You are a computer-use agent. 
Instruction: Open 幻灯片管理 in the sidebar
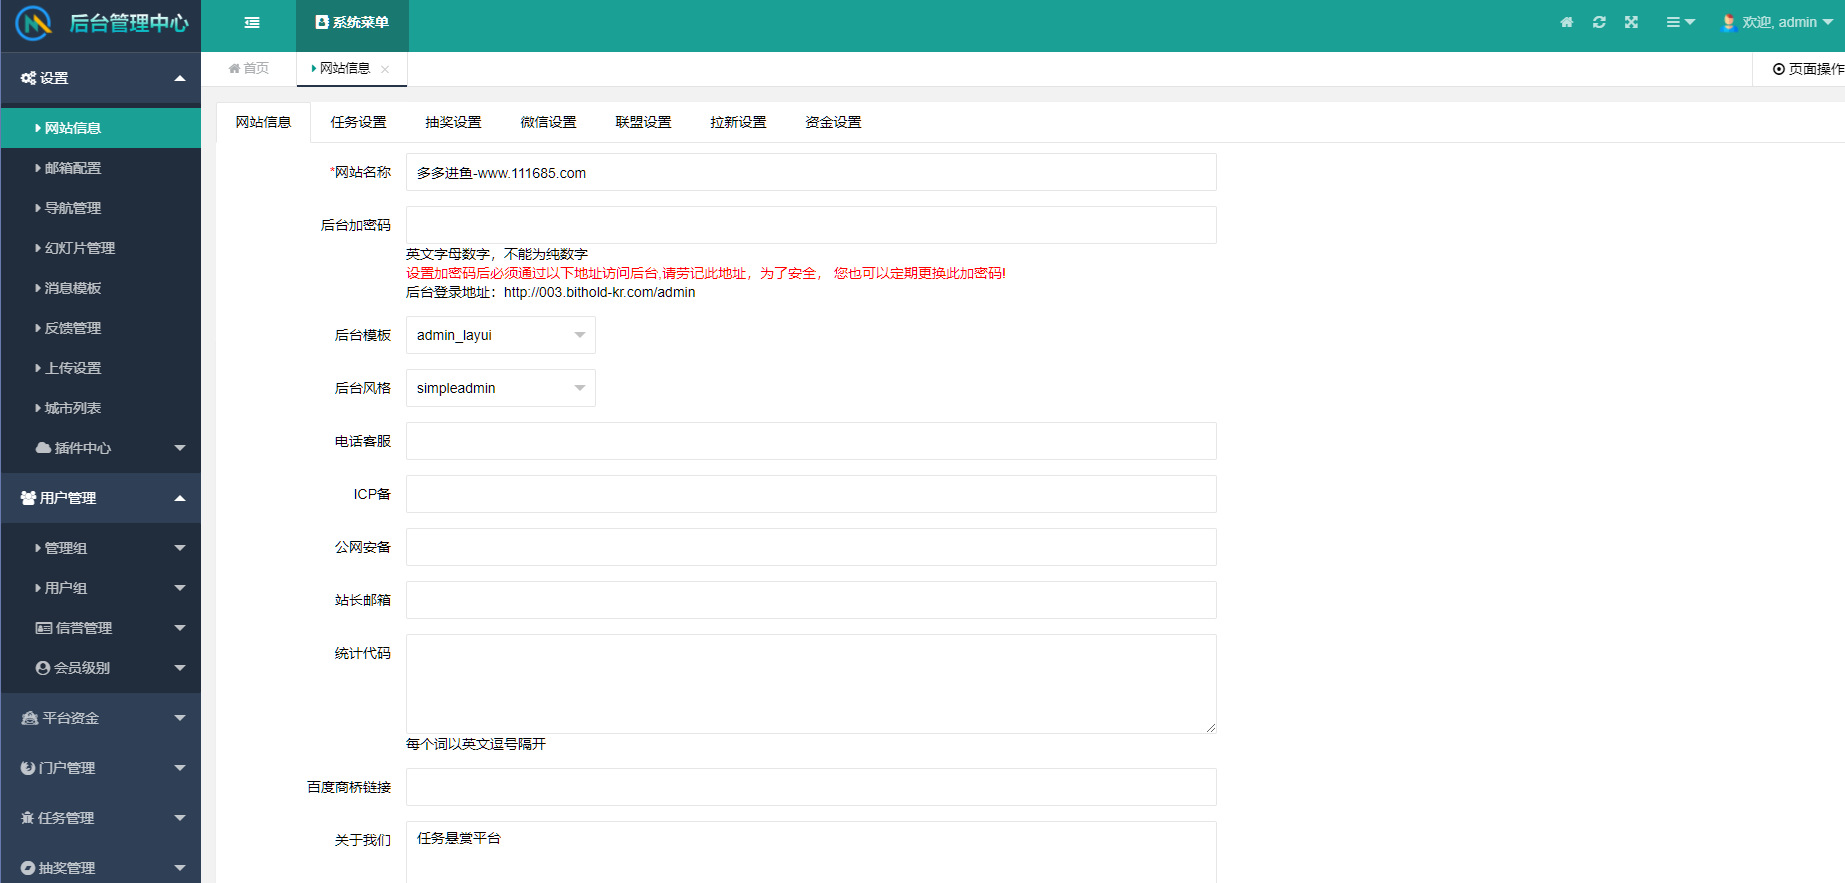pyautogui.click(x=100, y=248)
